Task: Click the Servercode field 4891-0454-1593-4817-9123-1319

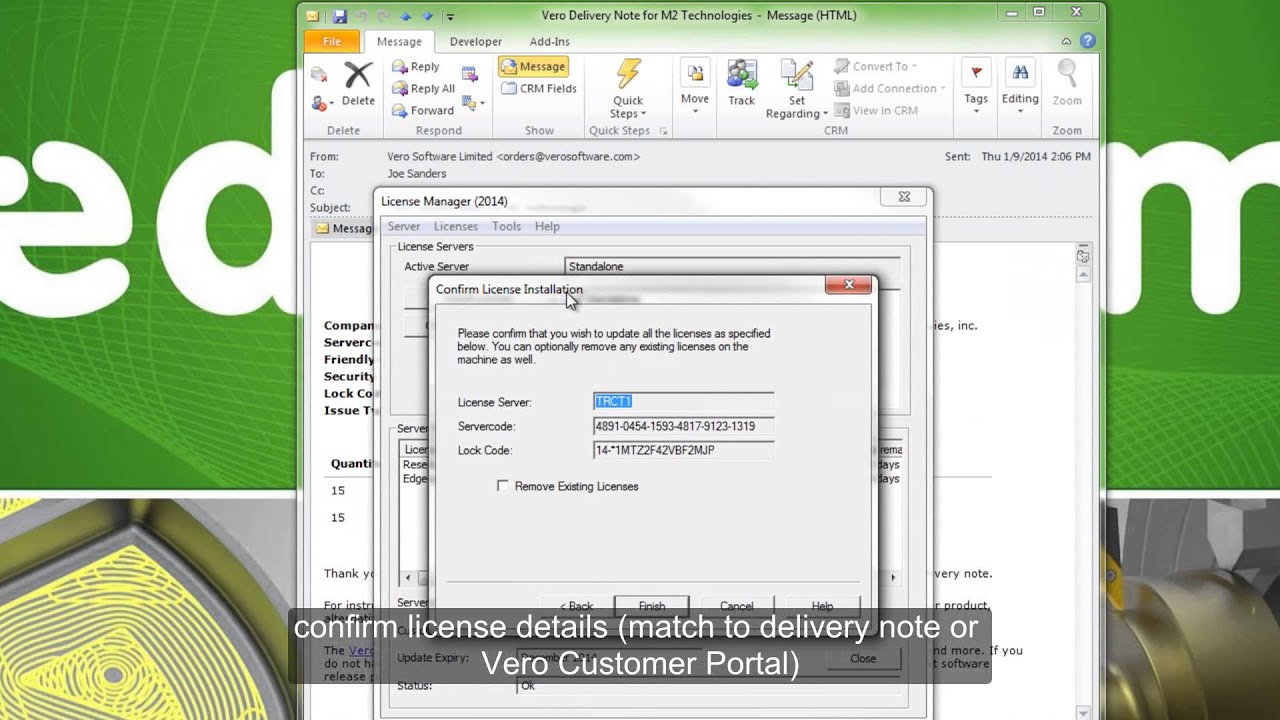Action: coord(683,426)
